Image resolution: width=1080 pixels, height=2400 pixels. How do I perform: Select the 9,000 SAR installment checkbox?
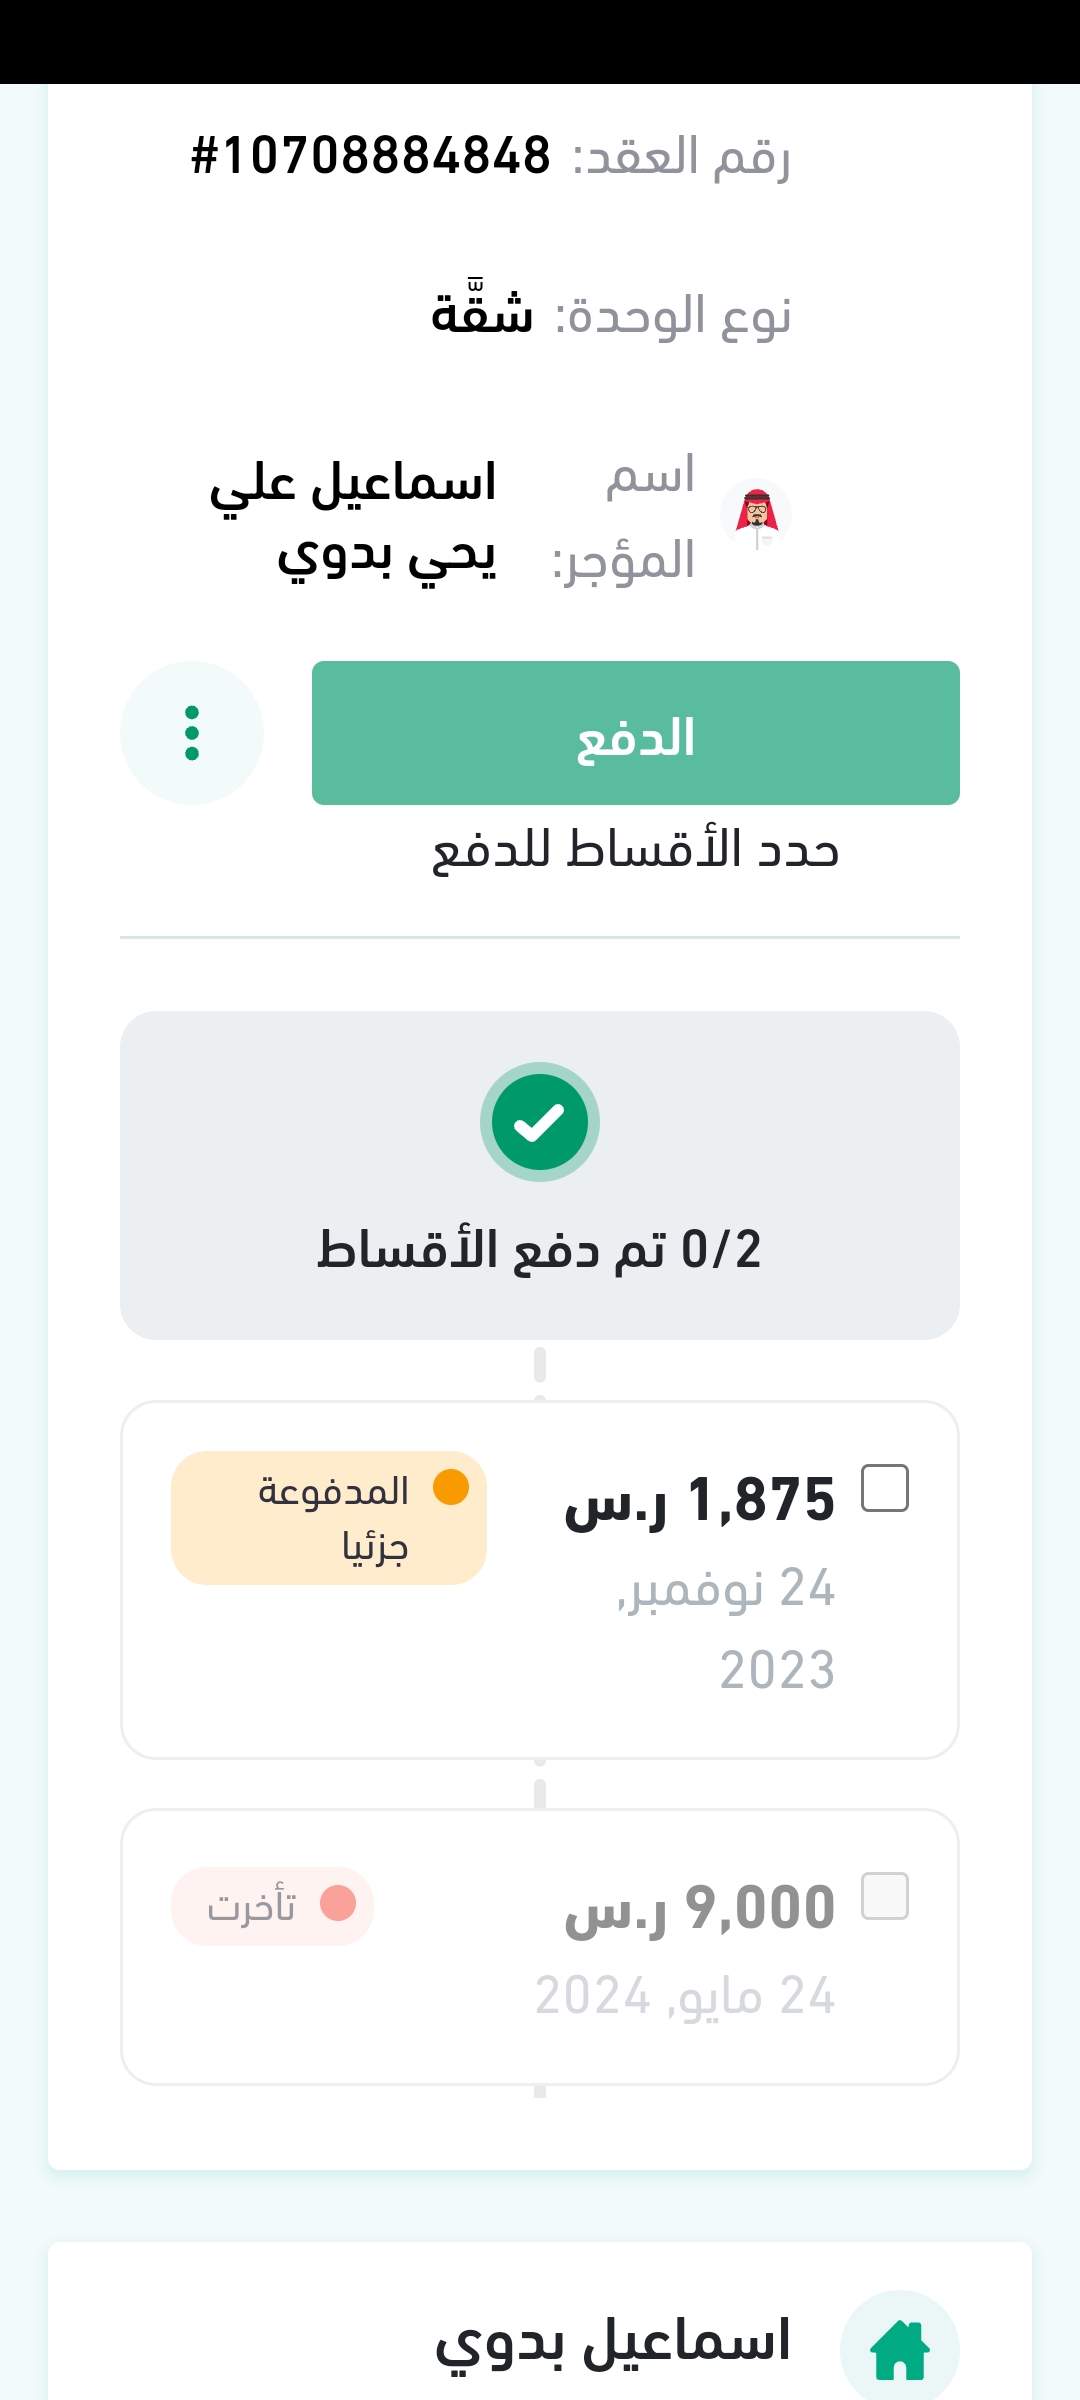pos(885,1896)
